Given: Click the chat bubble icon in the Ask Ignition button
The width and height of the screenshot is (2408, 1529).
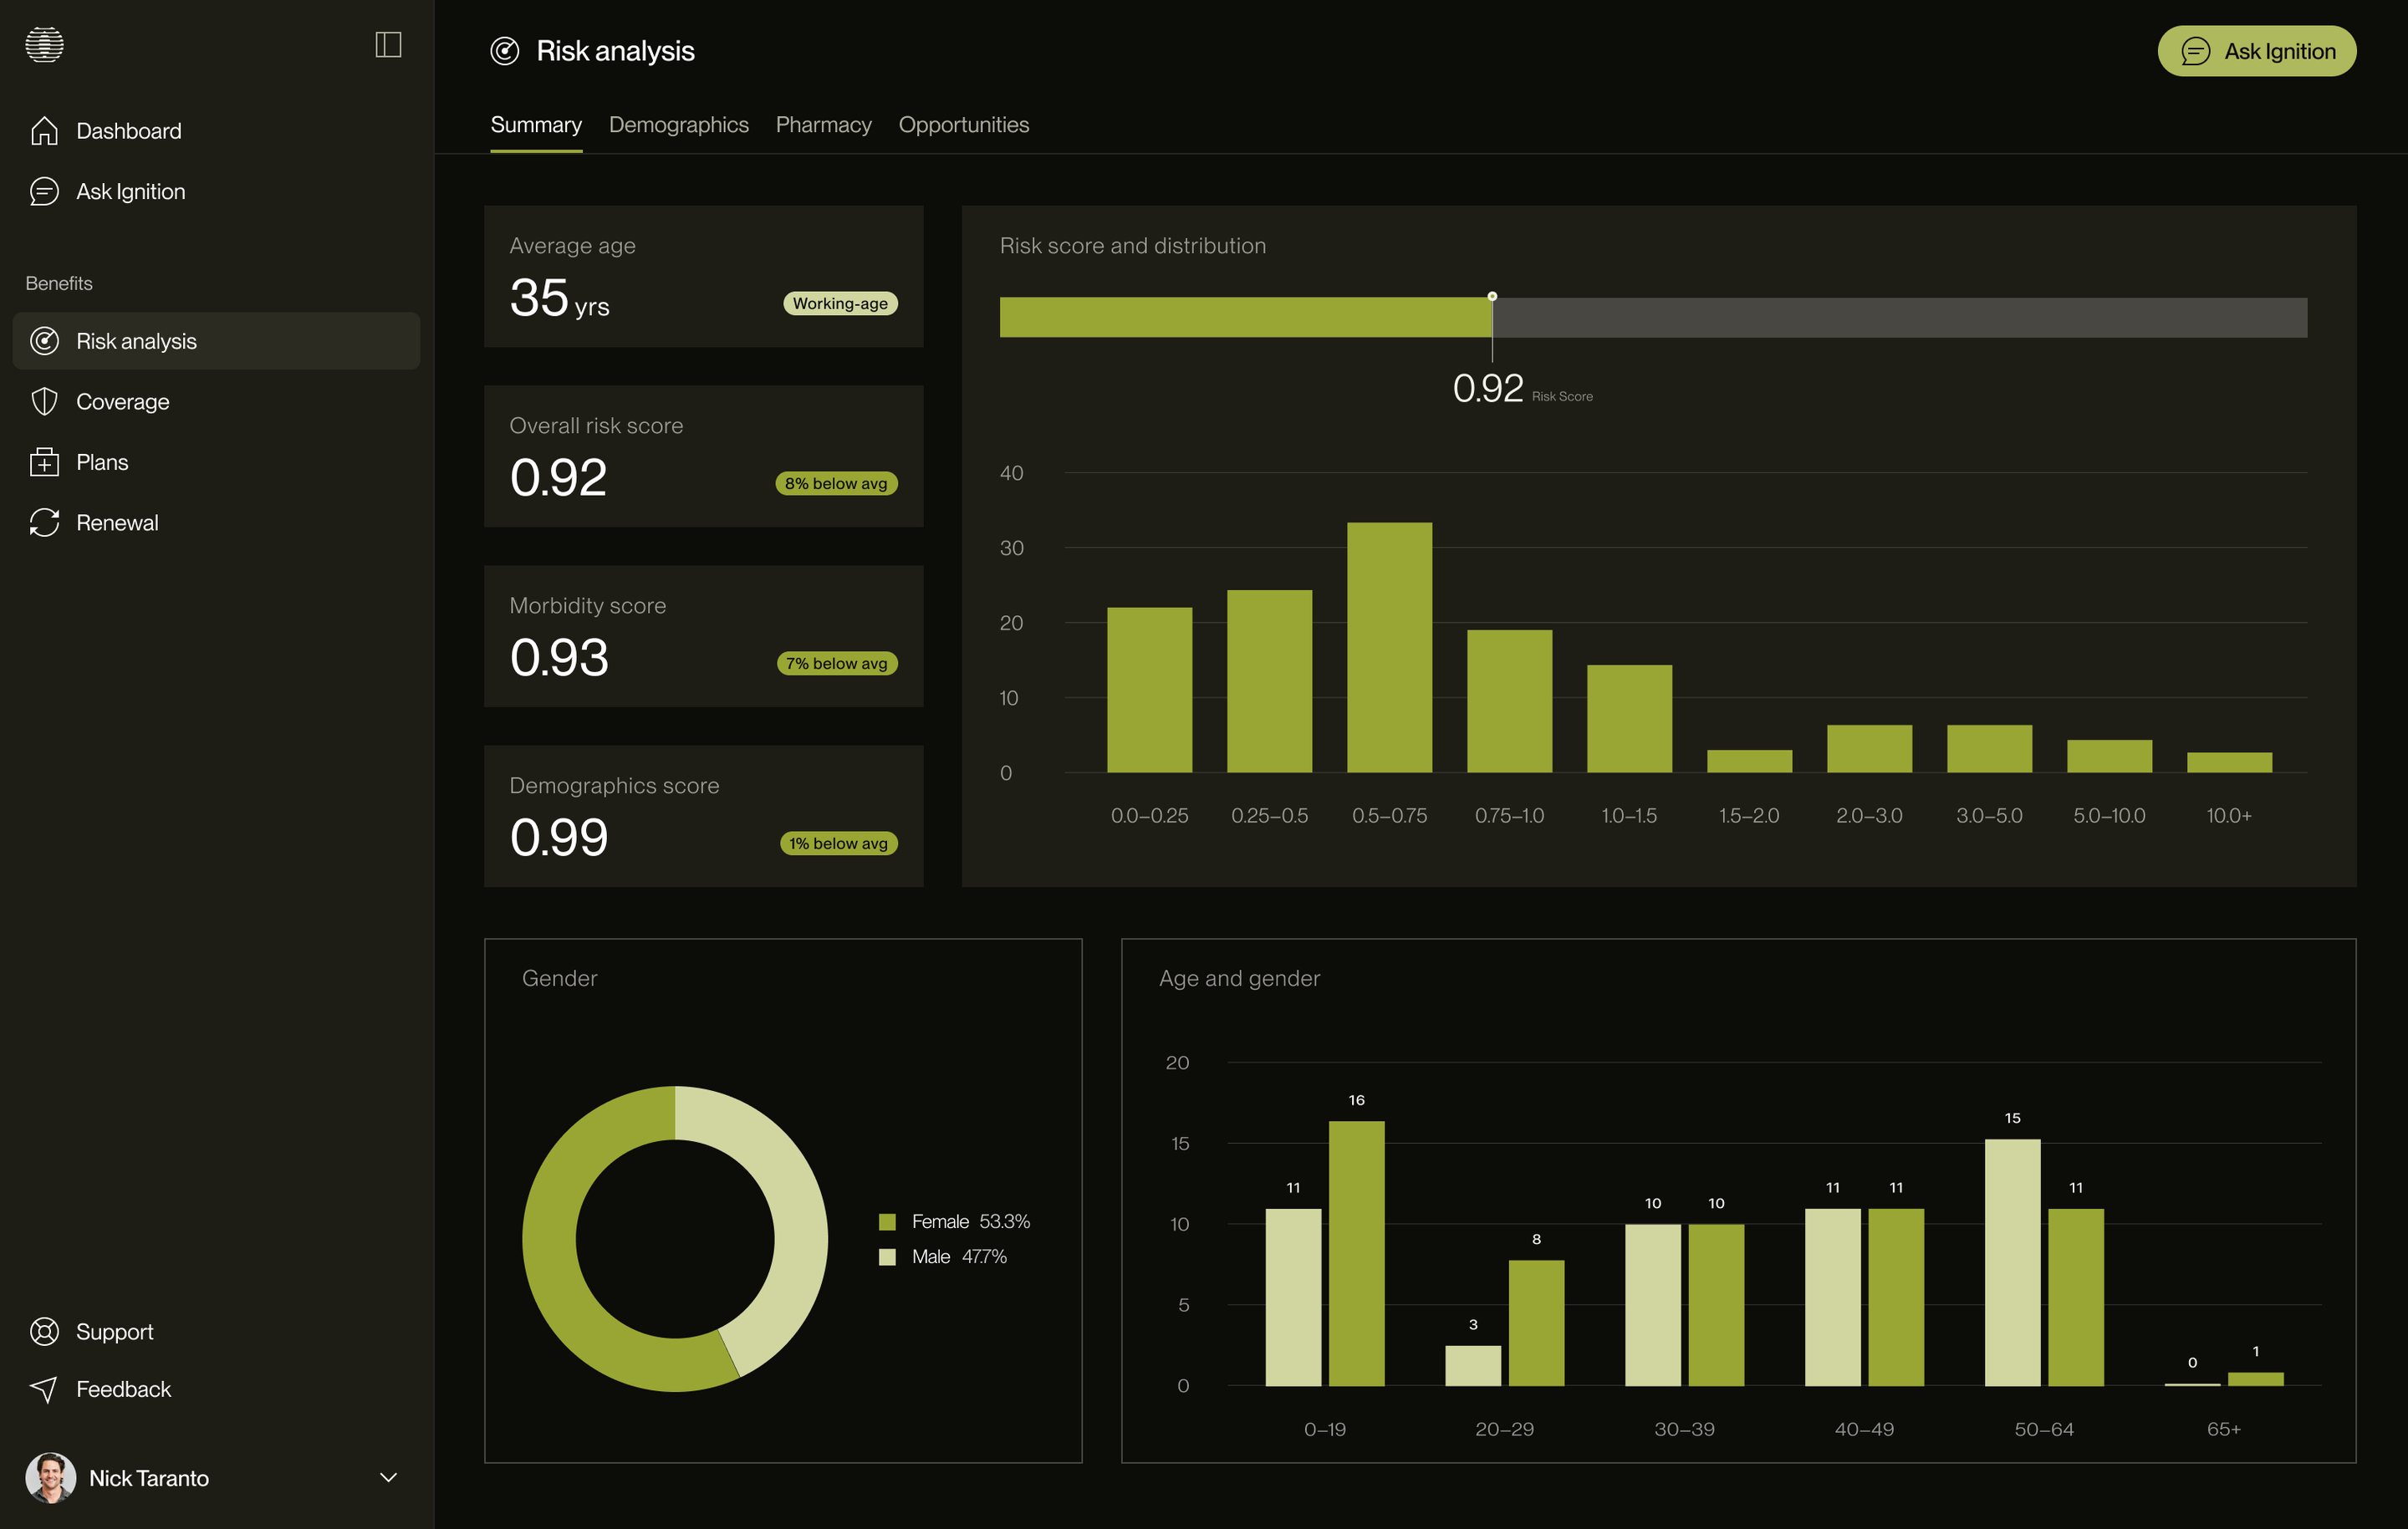Looking at the screenshot, I should (x=2195, y=51).
